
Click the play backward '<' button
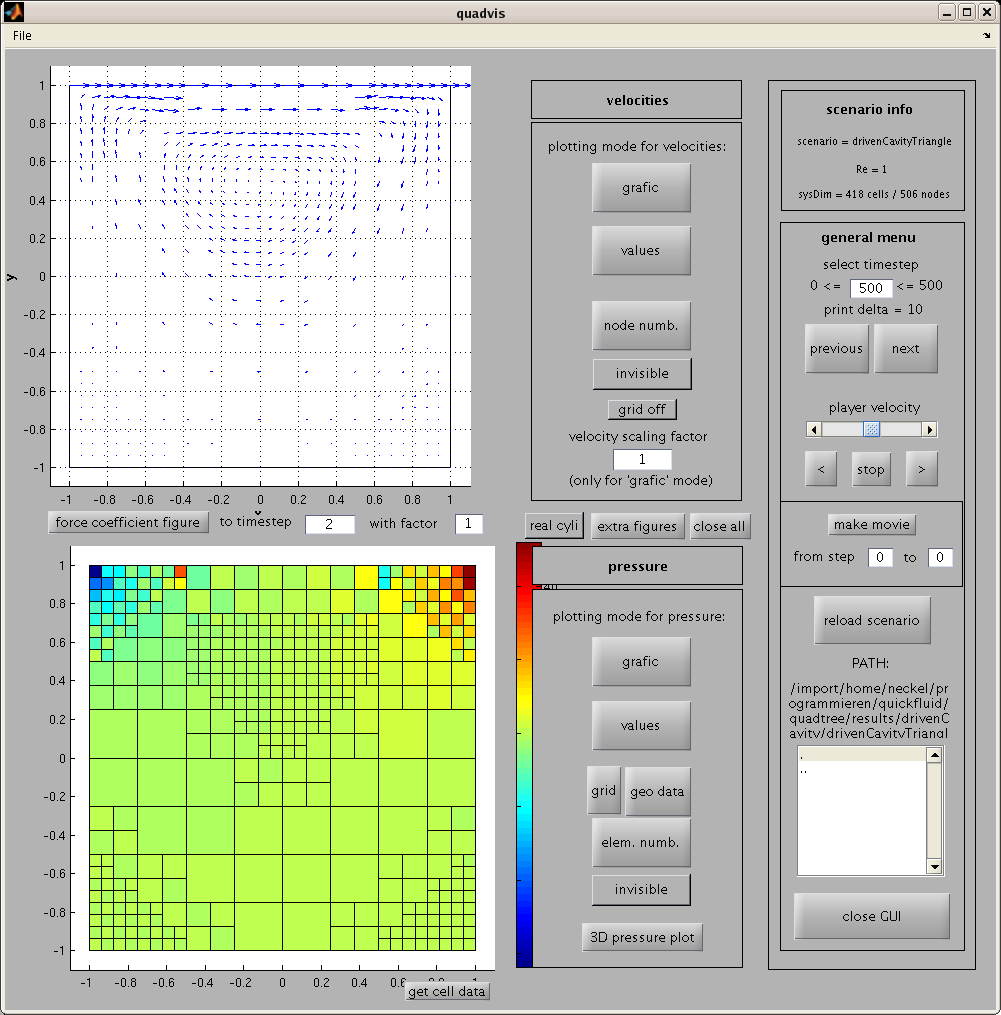pyautogui.click(x=821, y=469)
